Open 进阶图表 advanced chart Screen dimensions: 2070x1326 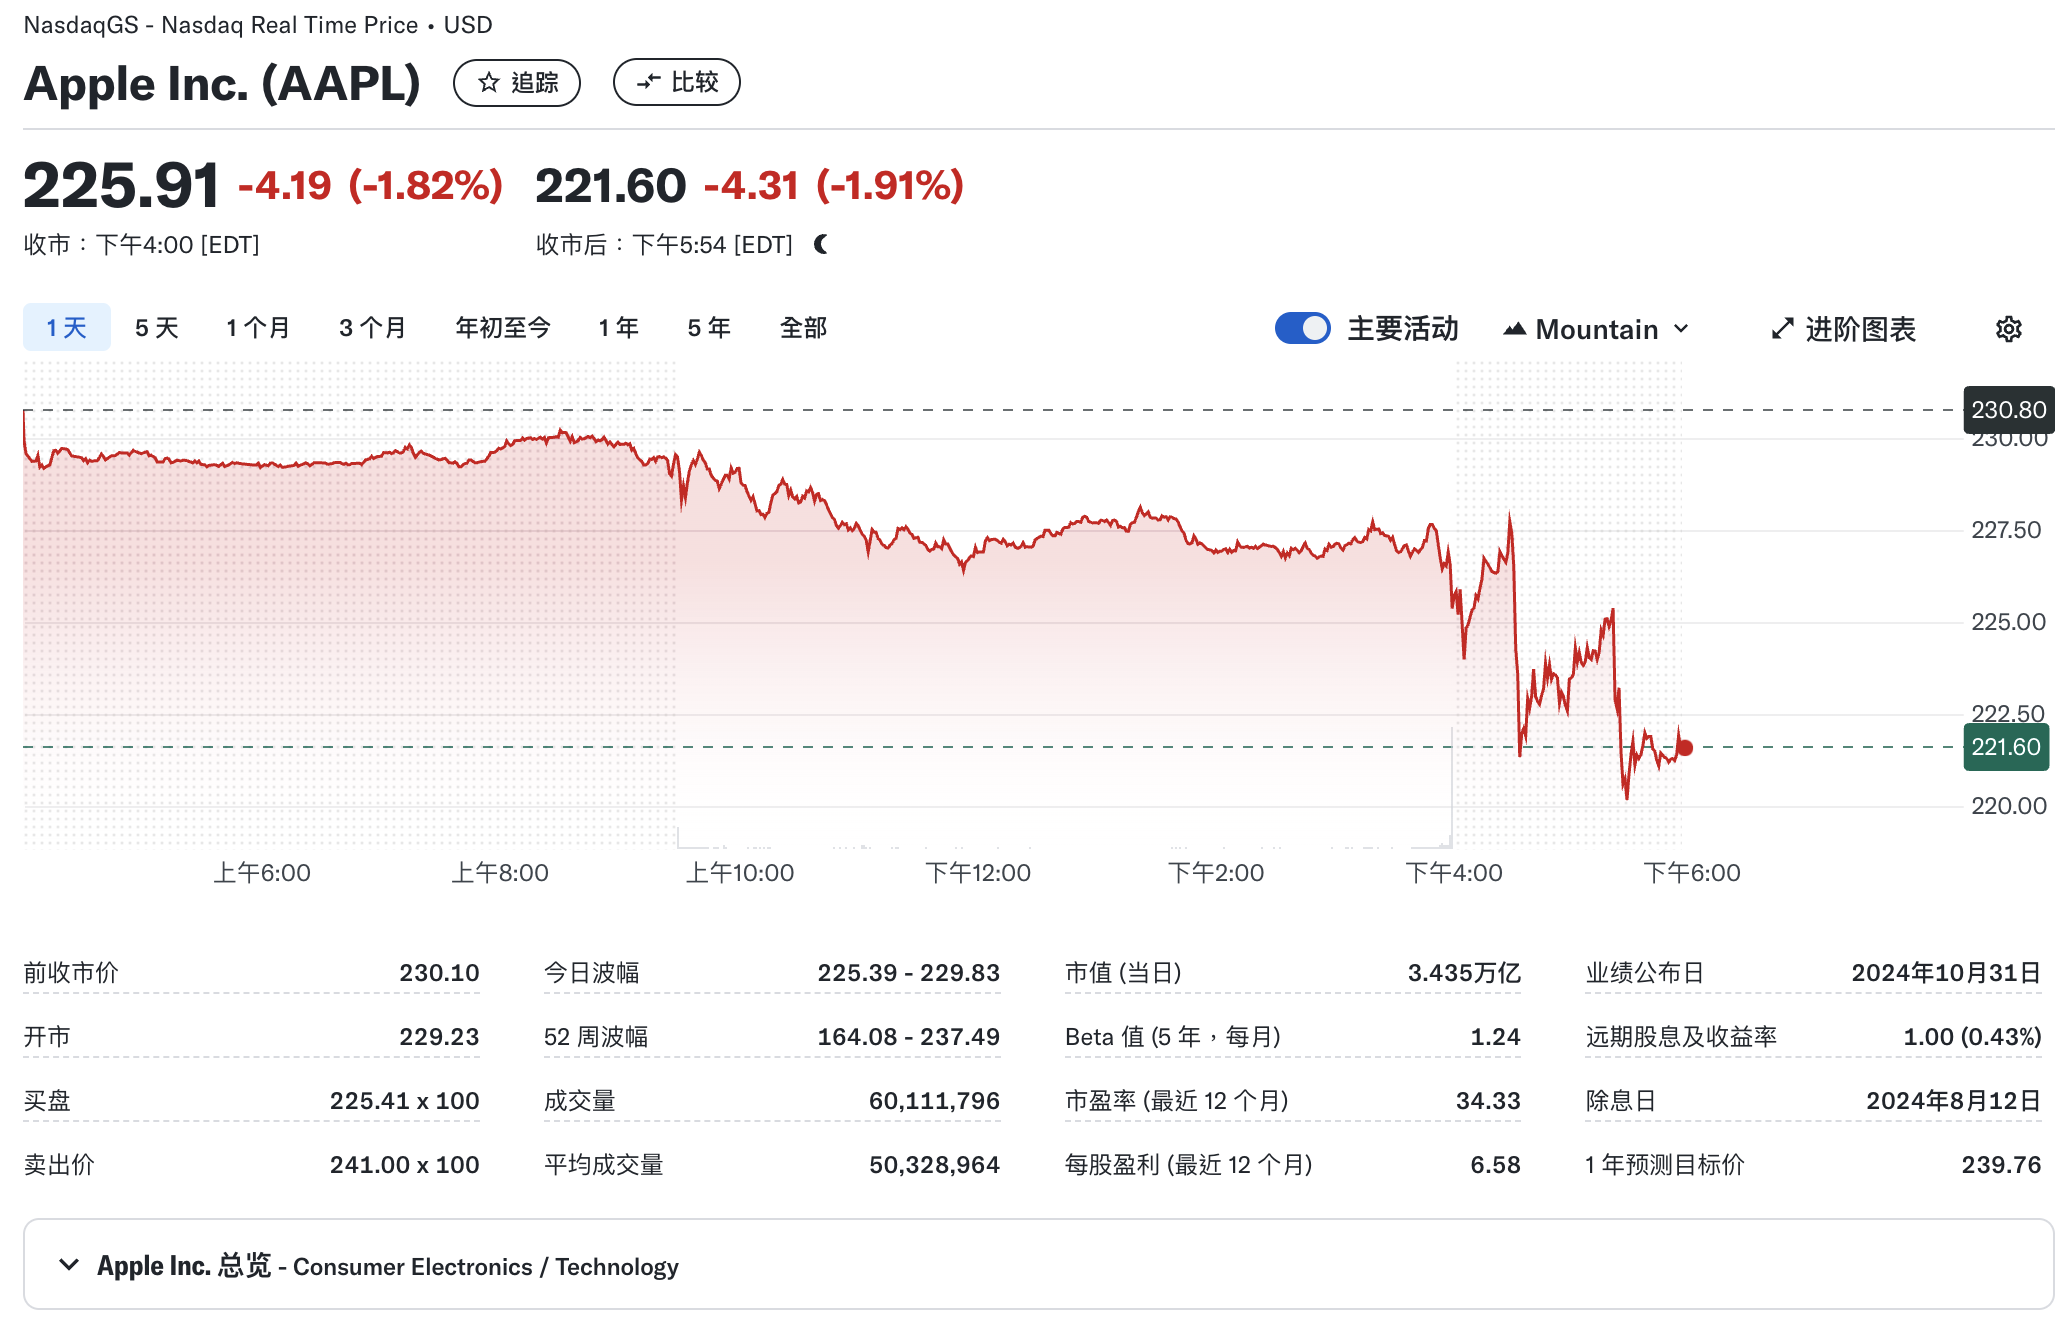click(x=1843, y=329)
